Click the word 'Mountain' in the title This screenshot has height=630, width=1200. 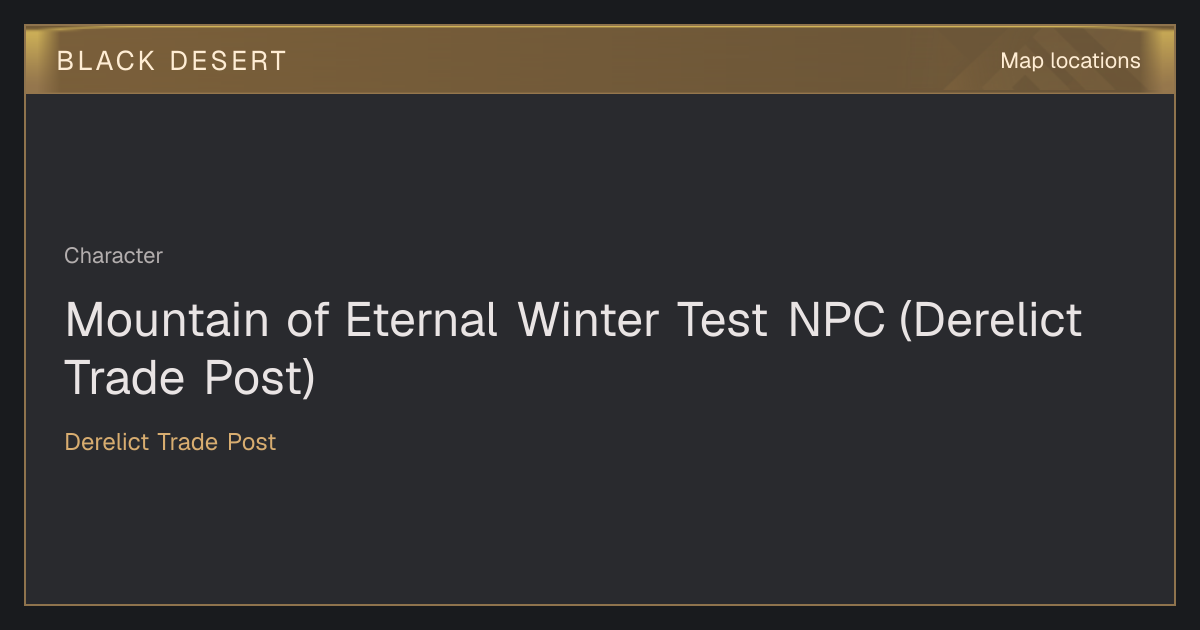tap(167, 321)
